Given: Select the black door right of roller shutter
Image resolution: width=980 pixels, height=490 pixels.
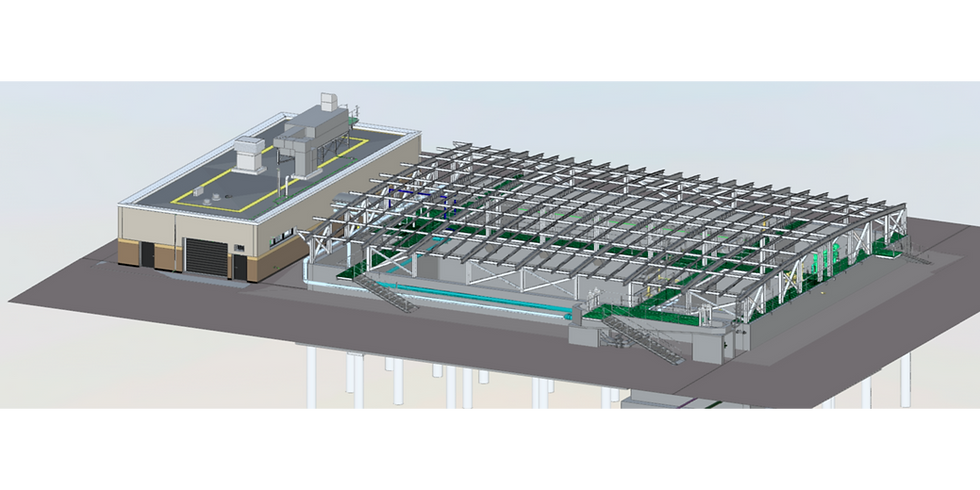Looking at the screenshot, I should [241, 266].
